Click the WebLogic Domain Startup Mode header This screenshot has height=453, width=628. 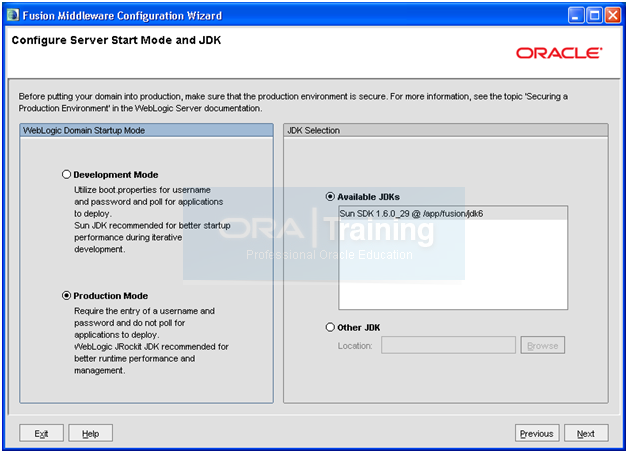click(147, 131)
